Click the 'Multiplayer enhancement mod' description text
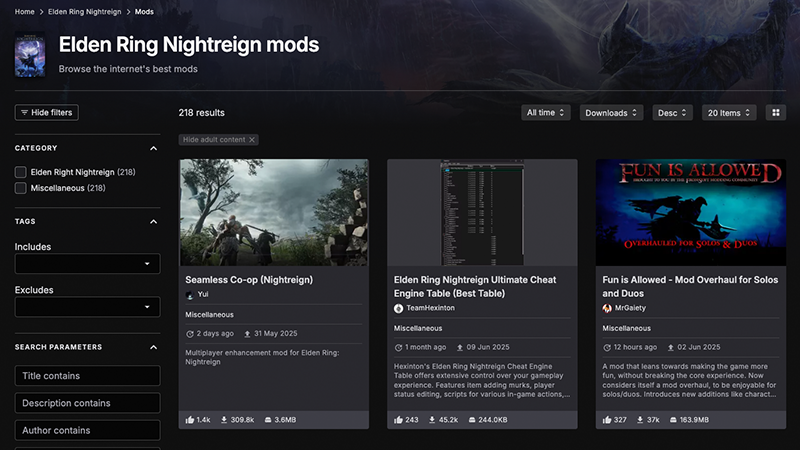This screenshot has height=450, width=800. (262, 357)
